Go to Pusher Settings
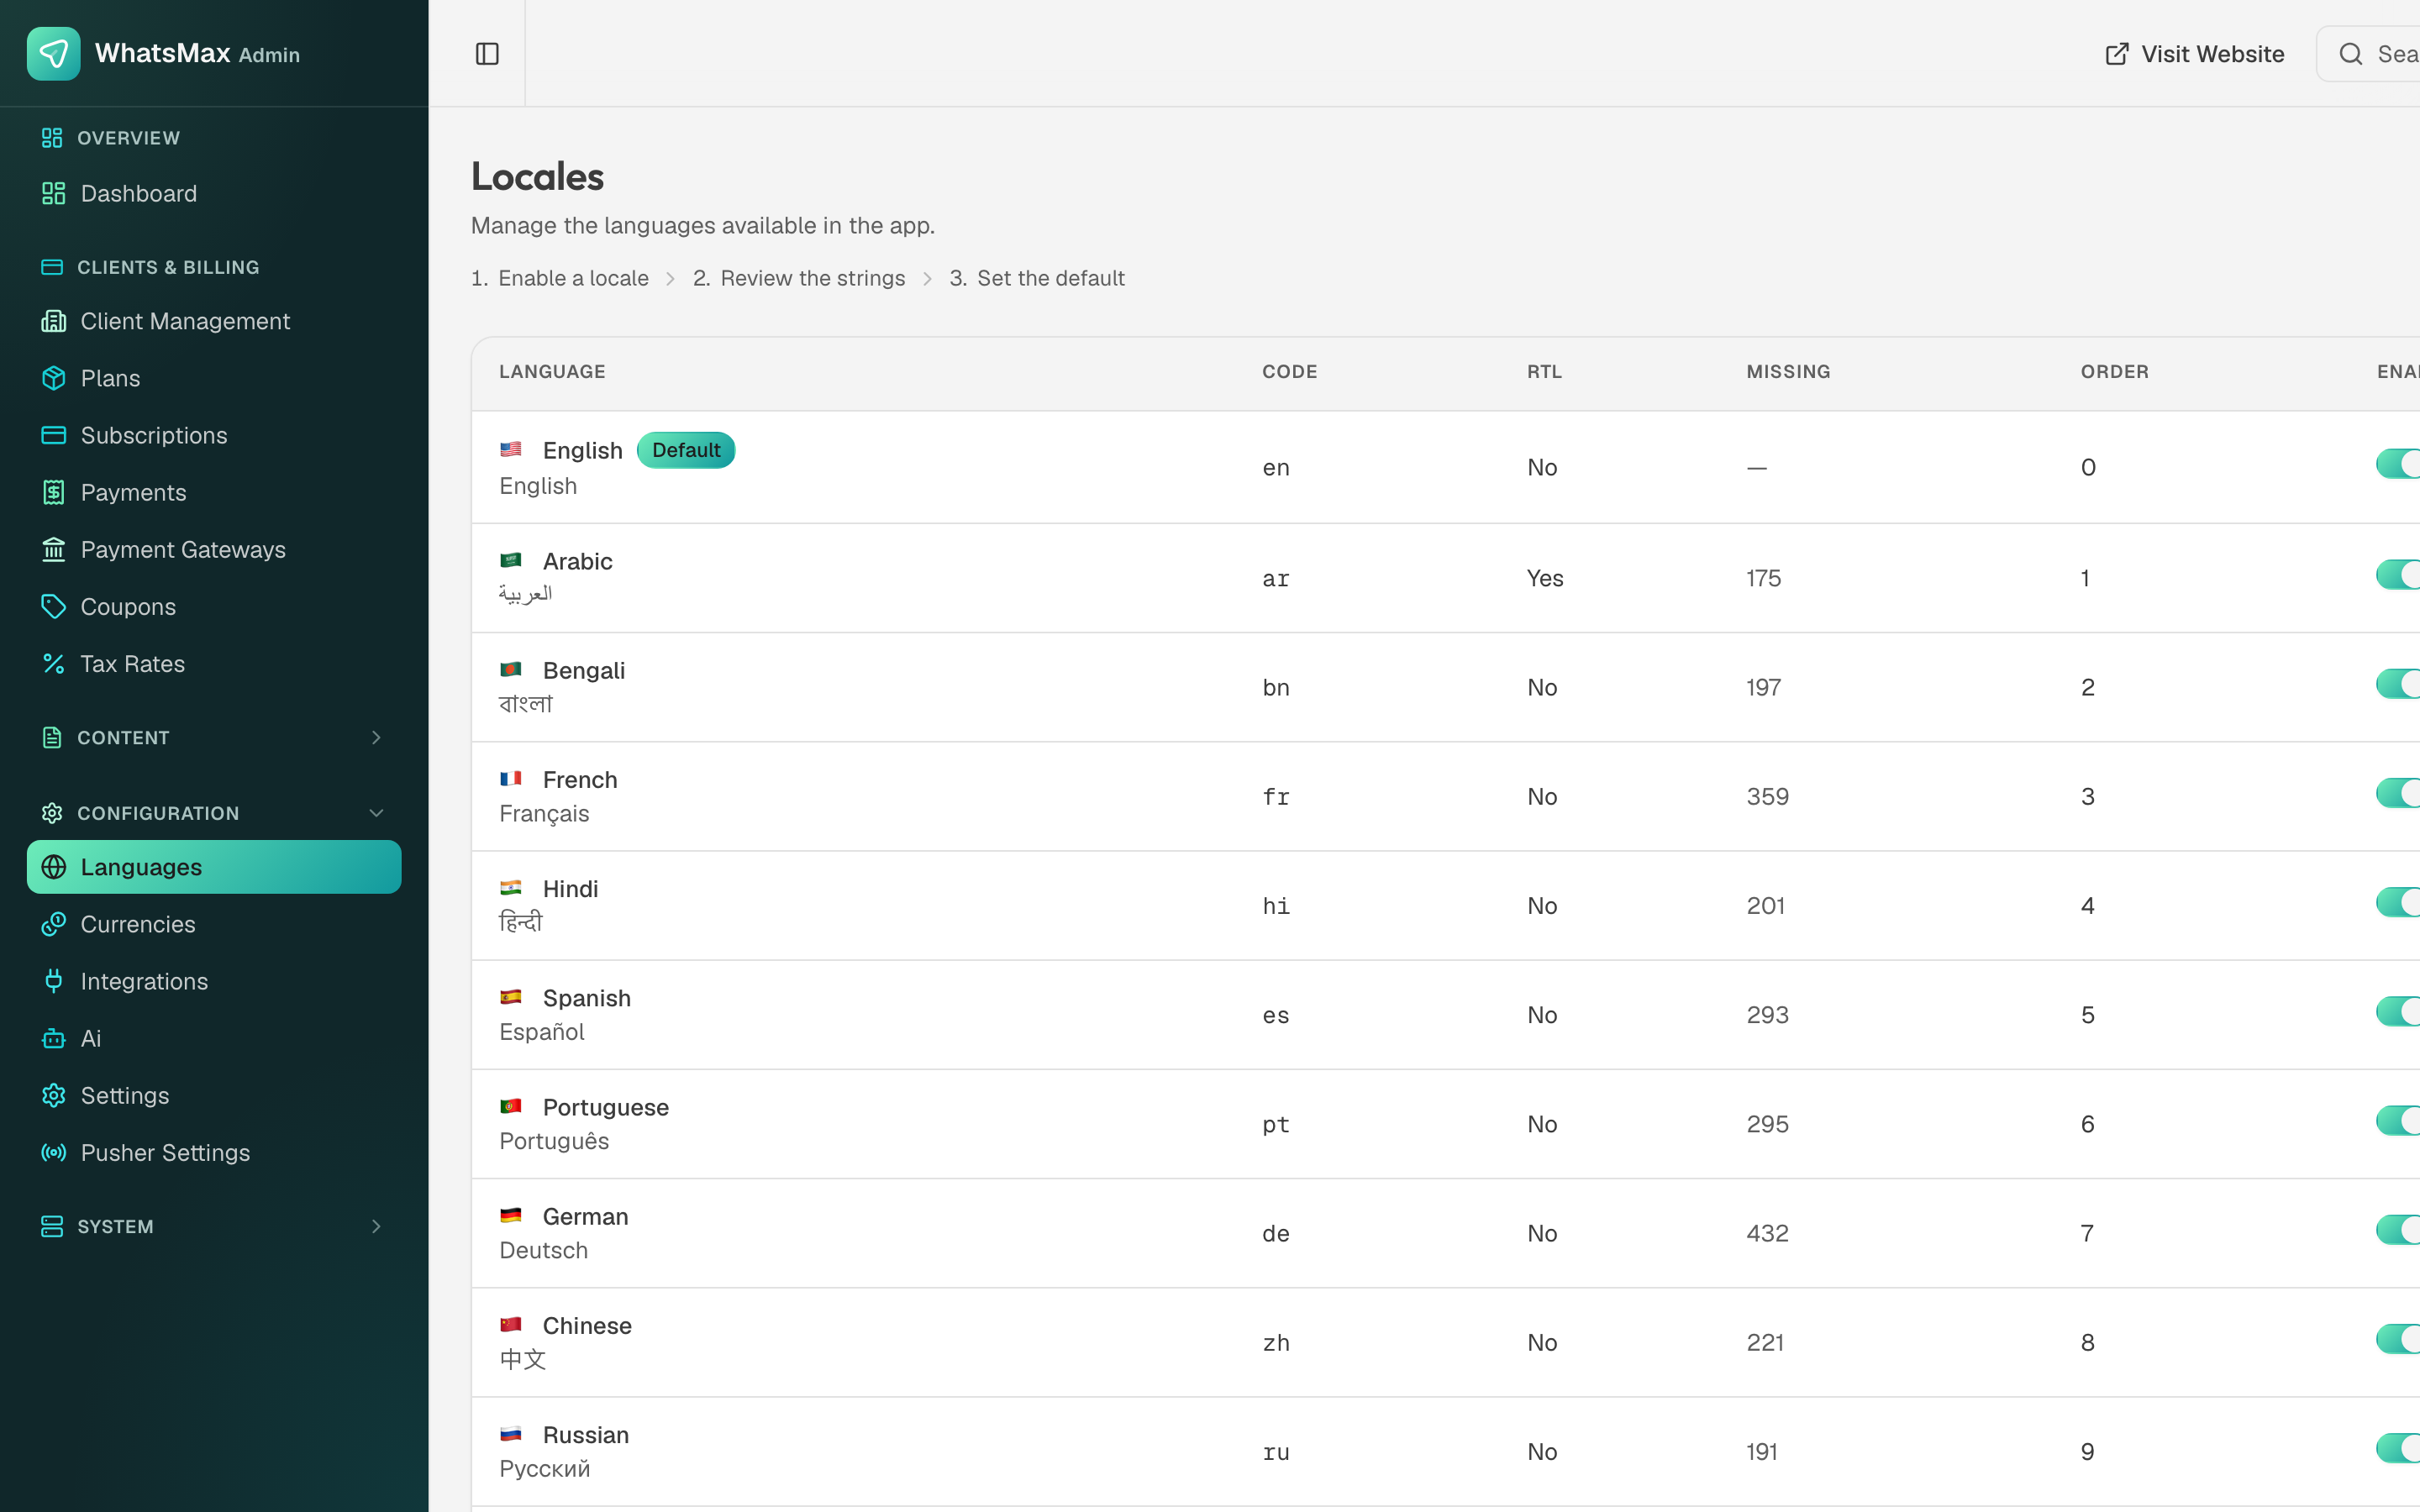The image size is (2420, 1512). tap(214, 1152)
